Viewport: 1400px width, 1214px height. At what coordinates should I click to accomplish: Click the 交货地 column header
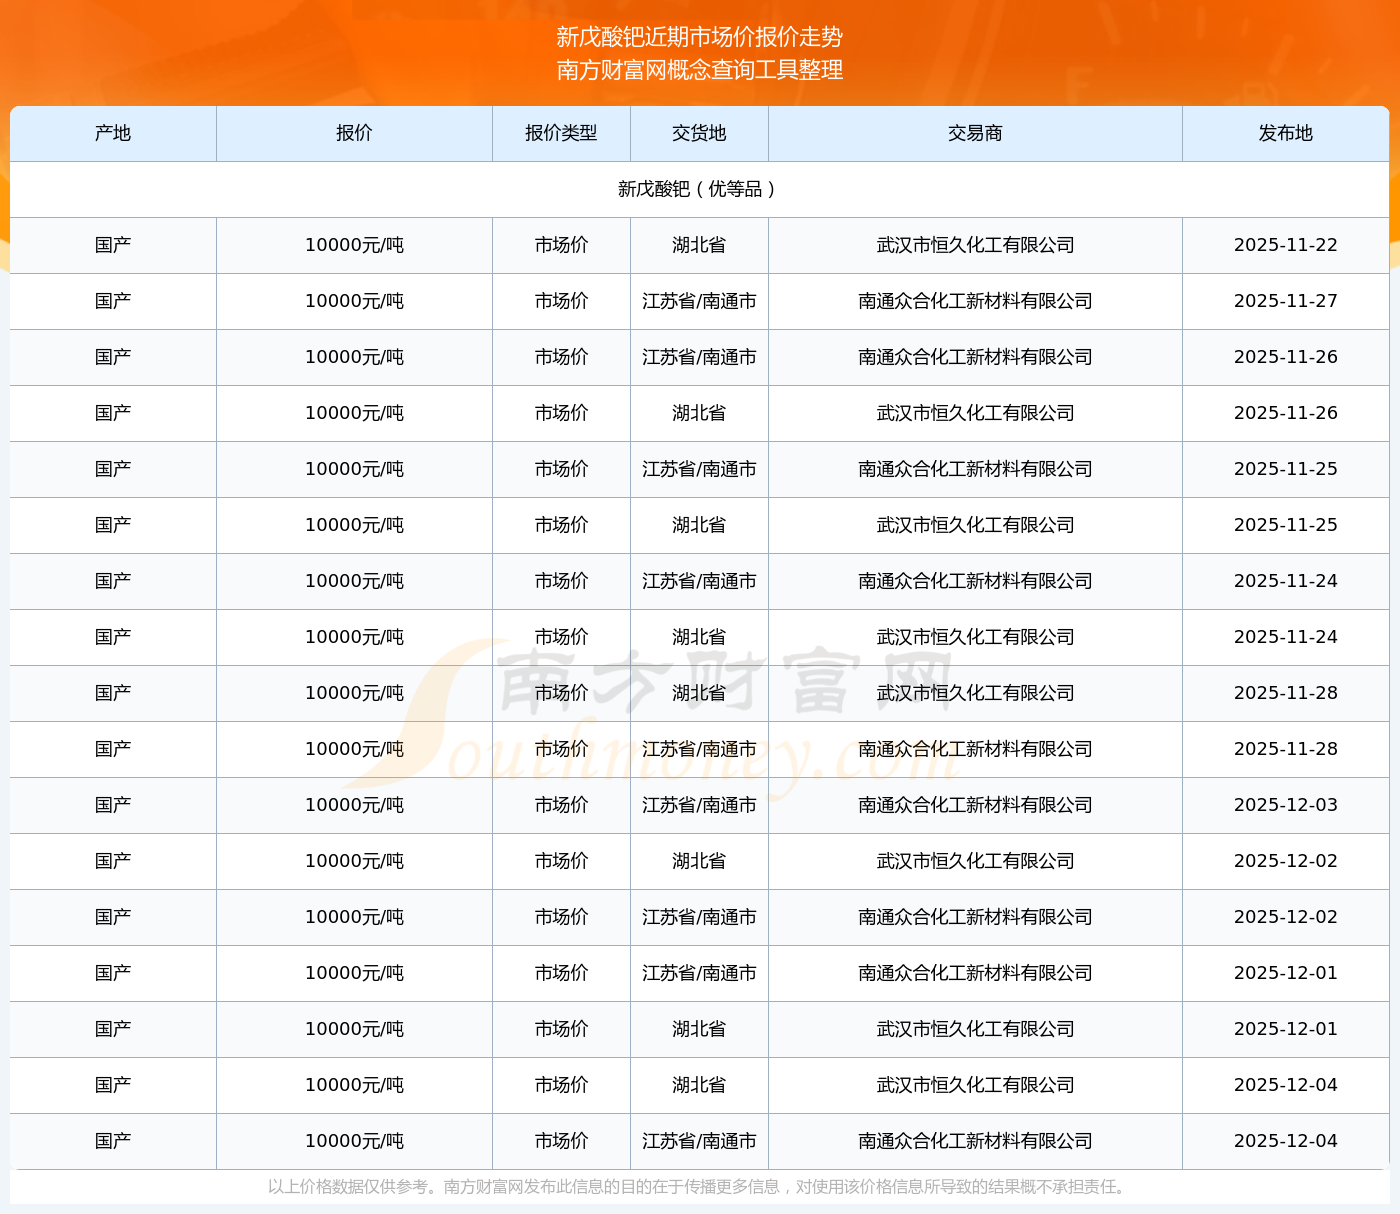(x=699, y=133)
